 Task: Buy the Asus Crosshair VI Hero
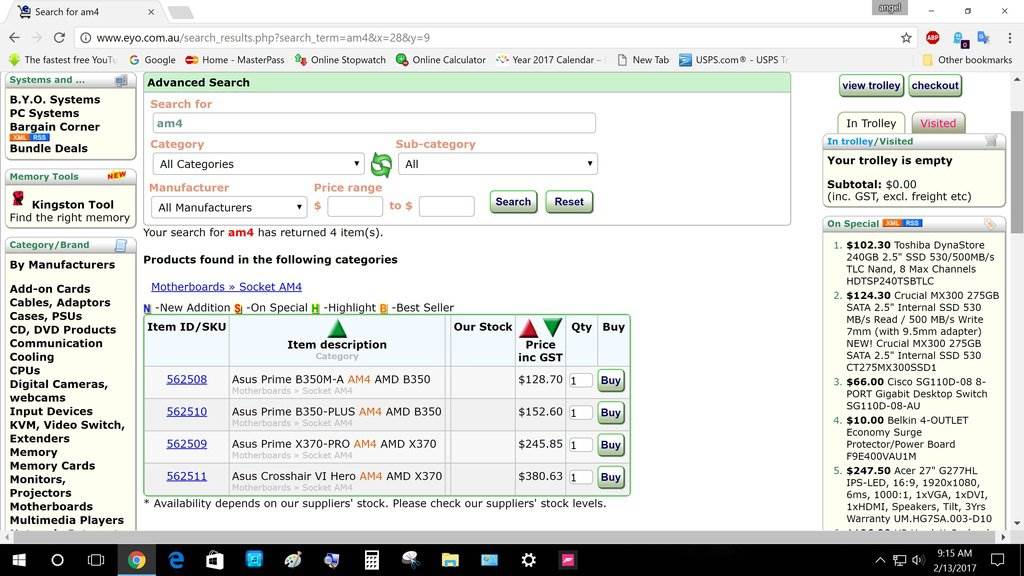pos(610,477)
